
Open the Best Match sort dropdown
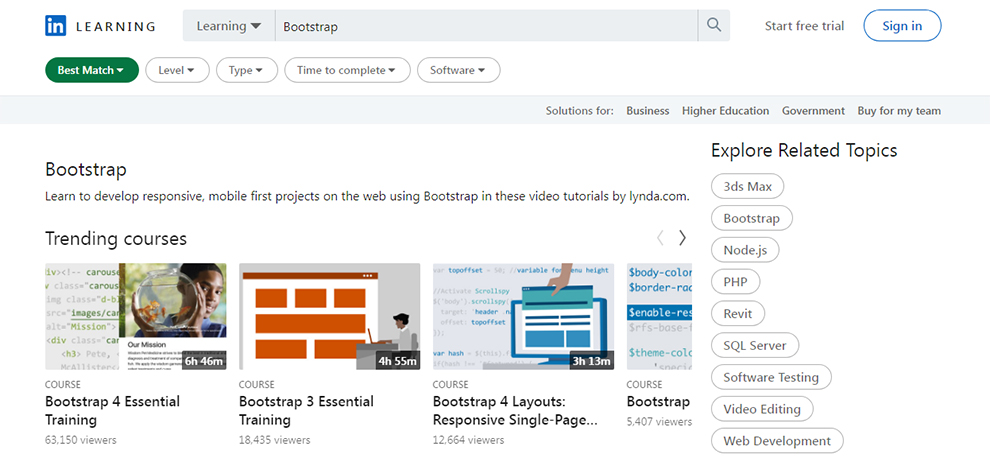(92, 70)
